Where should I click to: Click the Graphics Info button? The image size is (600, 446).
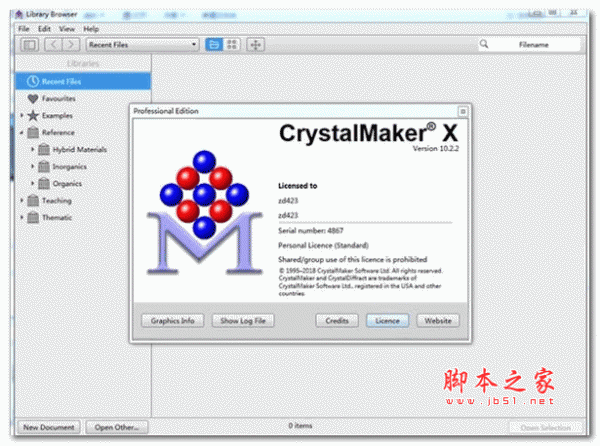tap(173, 321)
